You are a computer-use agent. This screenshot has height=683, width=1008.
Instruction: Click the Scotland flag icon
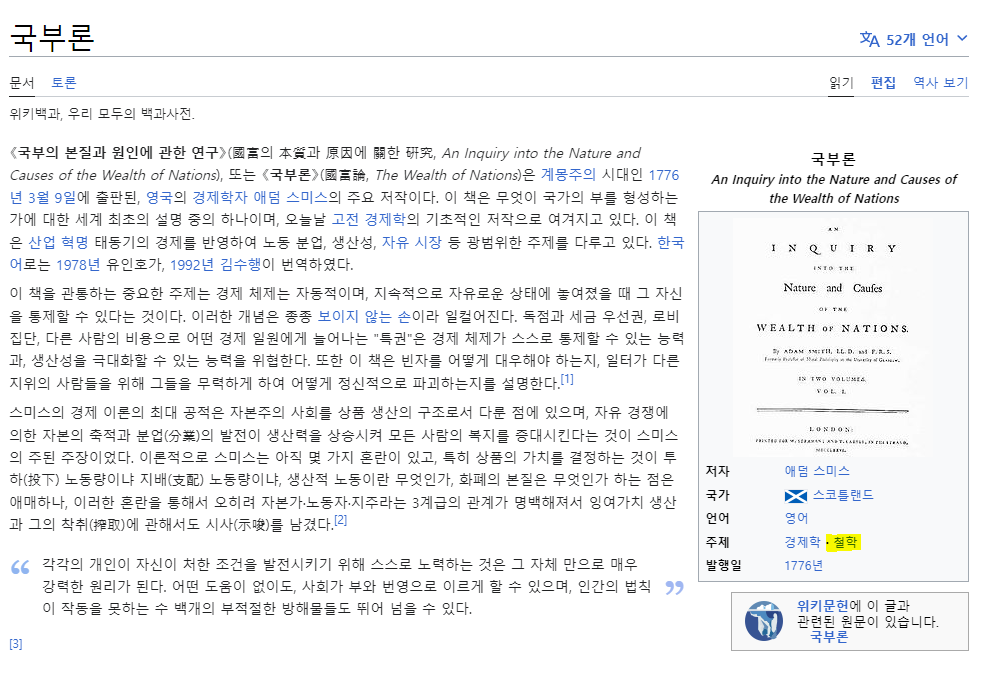pyautogui.click(x=795, y=496)
